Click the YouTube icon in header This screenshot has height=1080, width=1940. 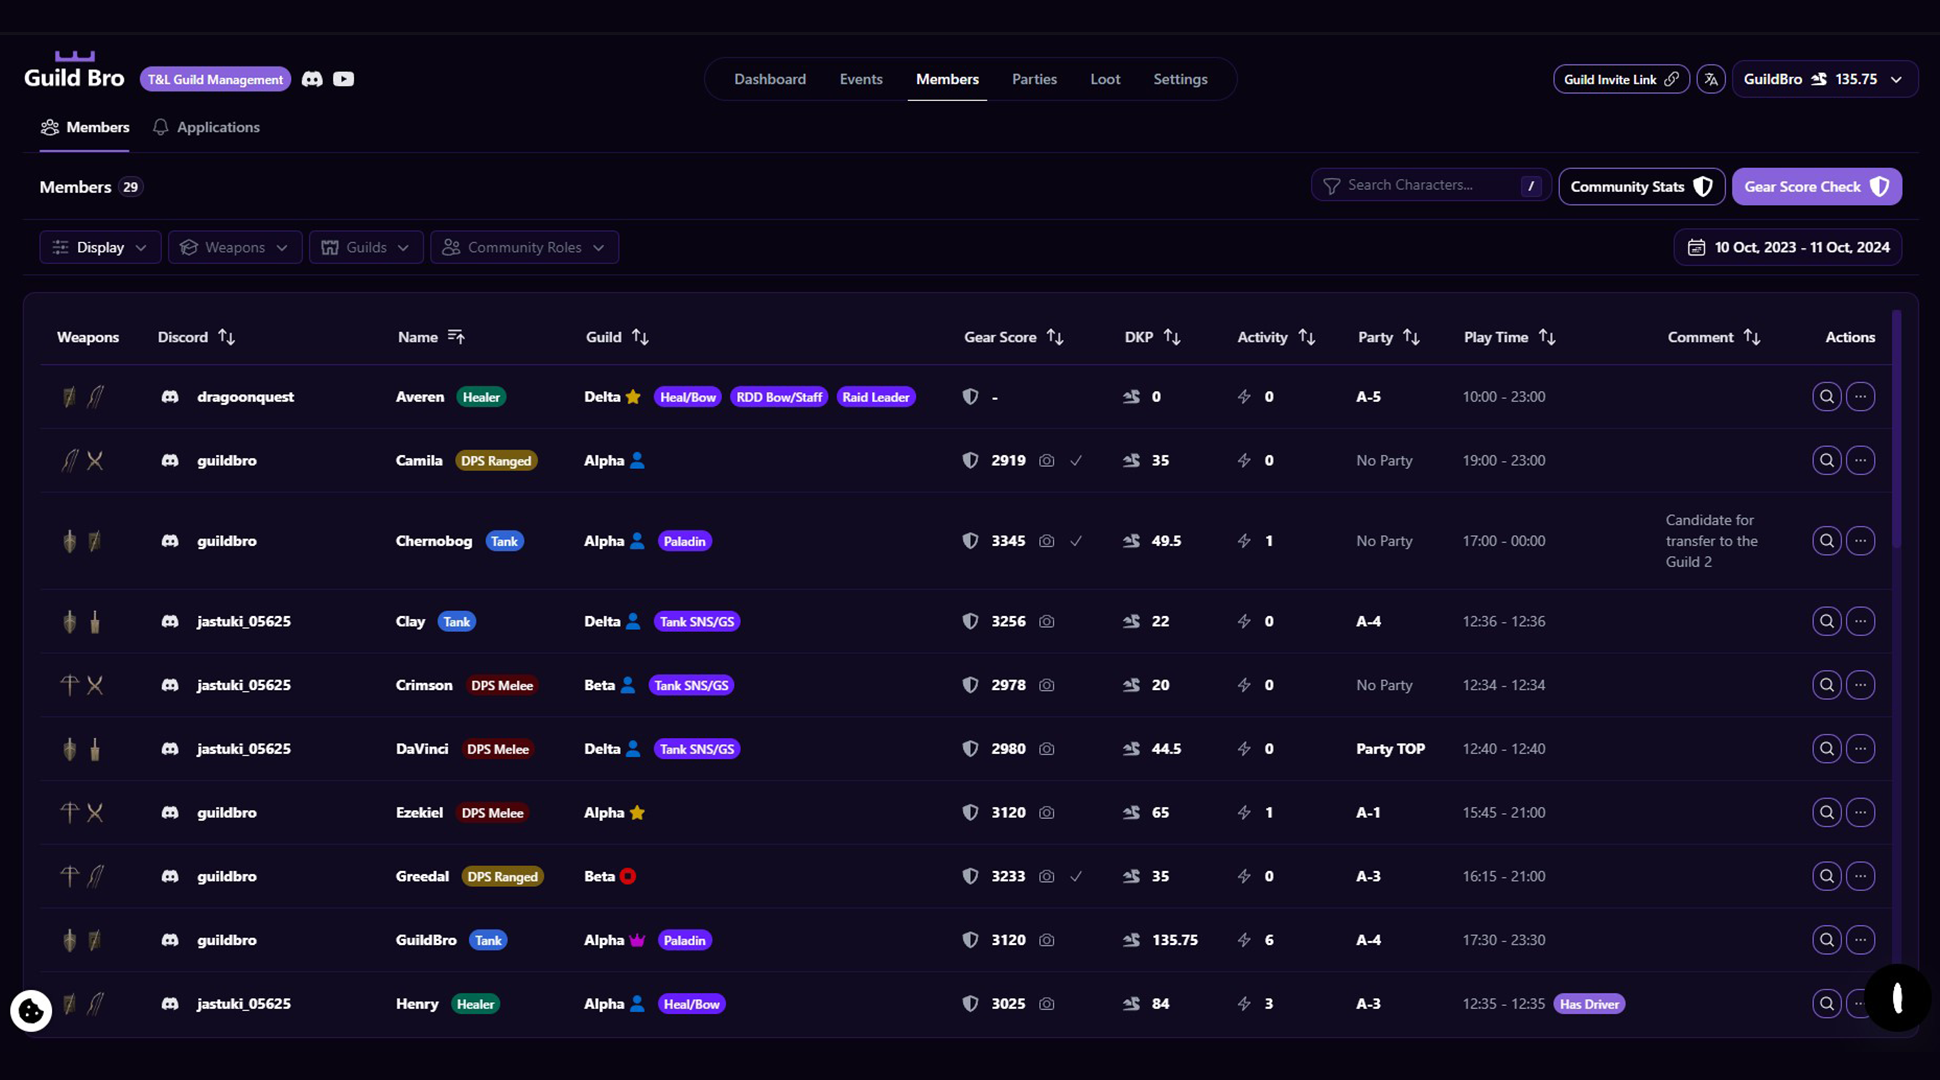pos(343,79)
